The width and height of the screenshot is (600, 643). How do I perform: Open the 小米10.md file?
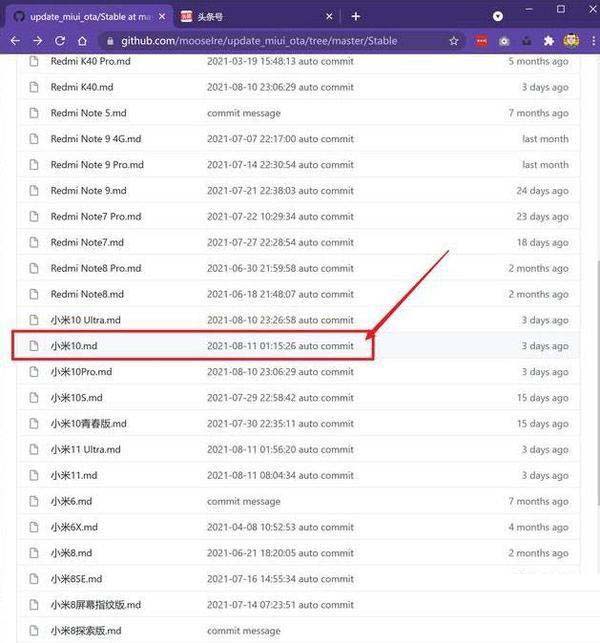click(x=73, y=346)
